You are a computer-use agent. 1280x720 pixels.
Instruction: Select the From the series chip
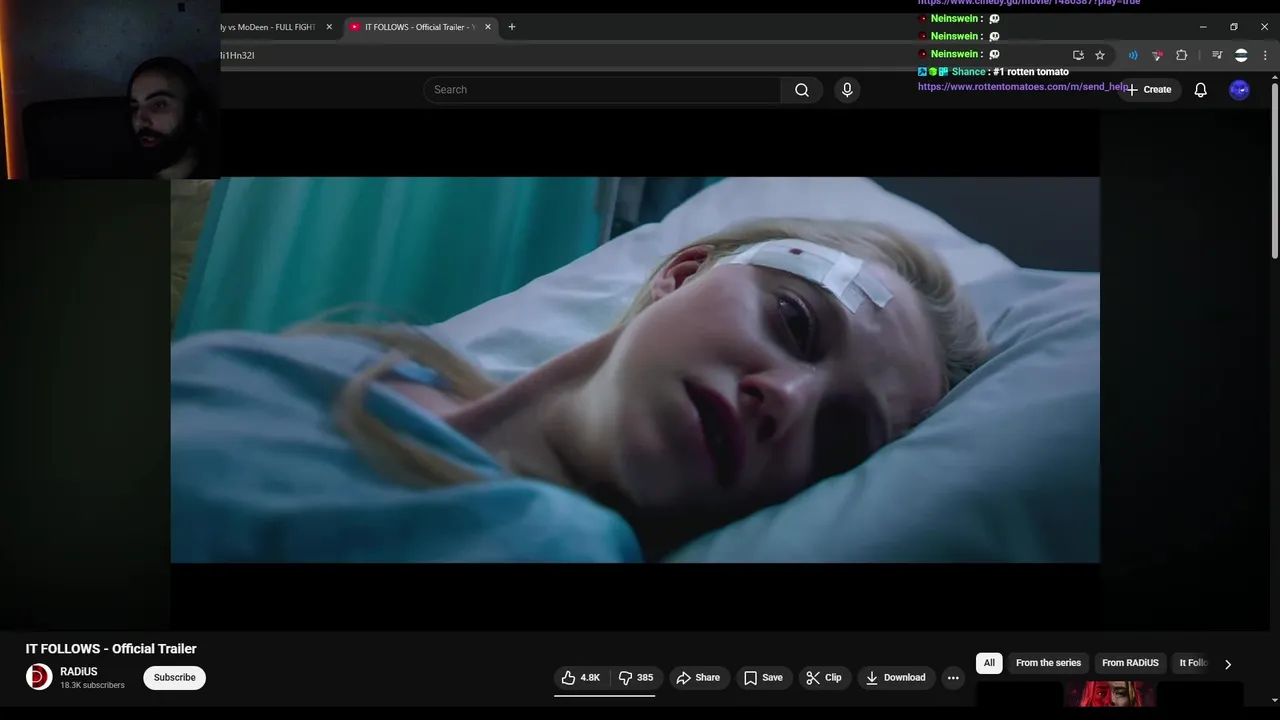tap(1048, 663)
